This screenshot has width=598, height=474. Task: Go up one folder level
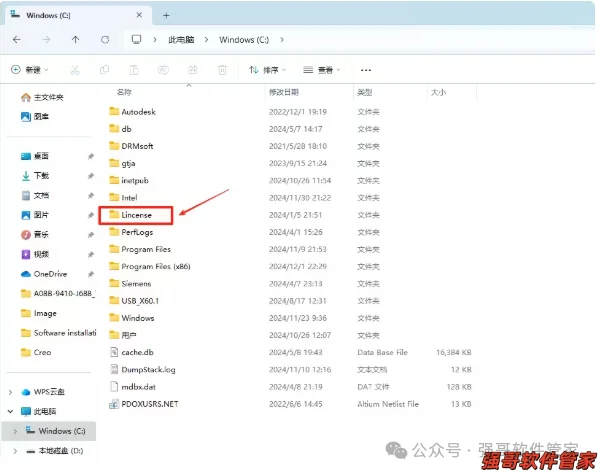(76, 40)
